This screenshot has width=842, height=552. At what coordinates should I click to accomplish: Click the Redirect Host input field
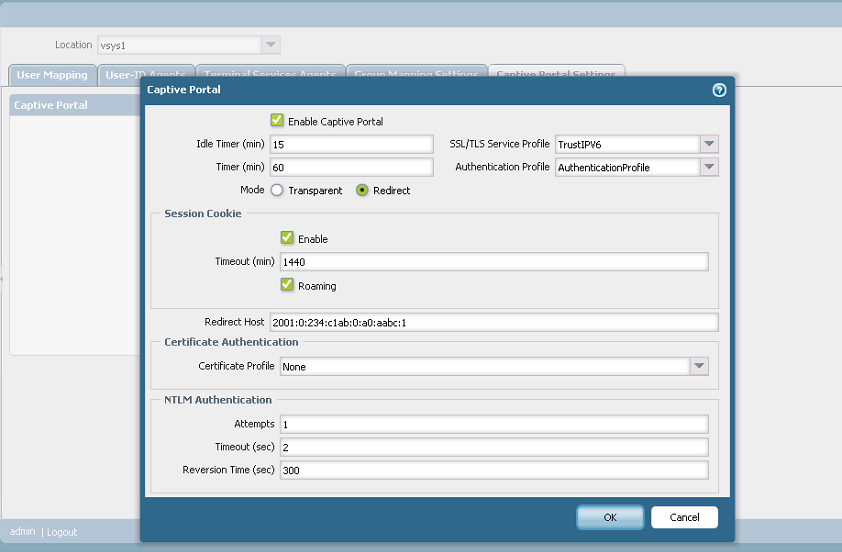click(x=493, y=322)
